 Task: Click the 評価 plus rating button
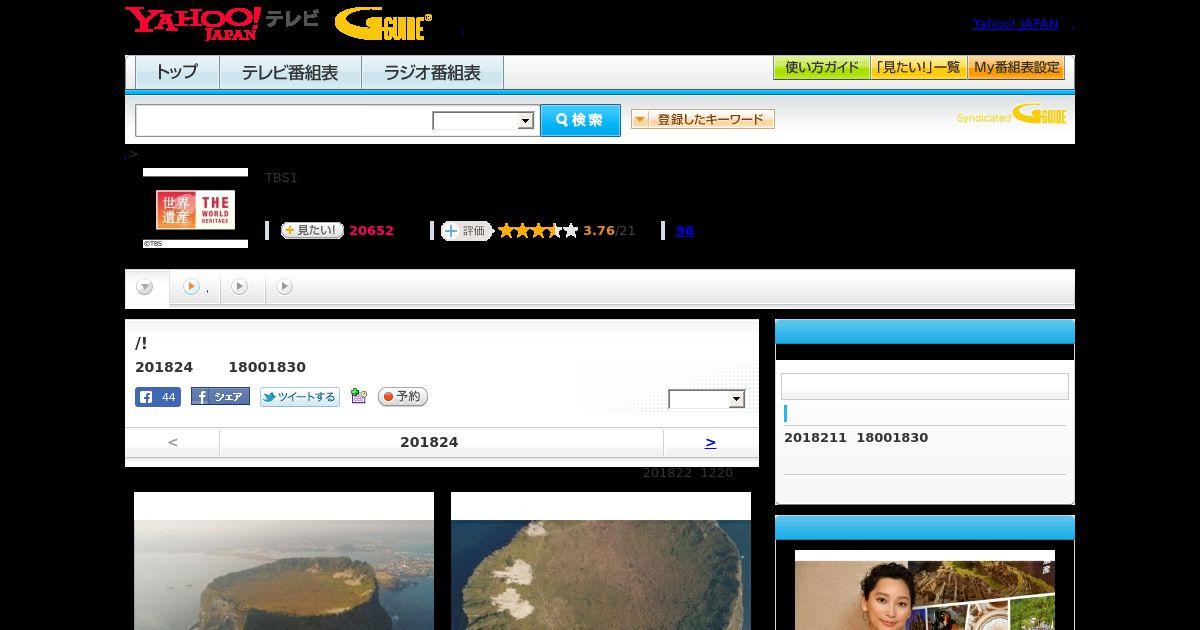click(x=467, y=231)
